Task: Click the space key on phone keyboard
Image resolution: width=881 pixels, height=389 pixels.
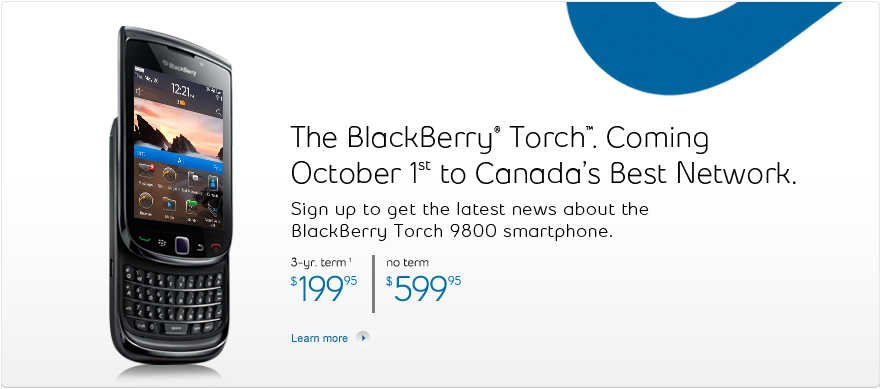Action: point(176,328)
